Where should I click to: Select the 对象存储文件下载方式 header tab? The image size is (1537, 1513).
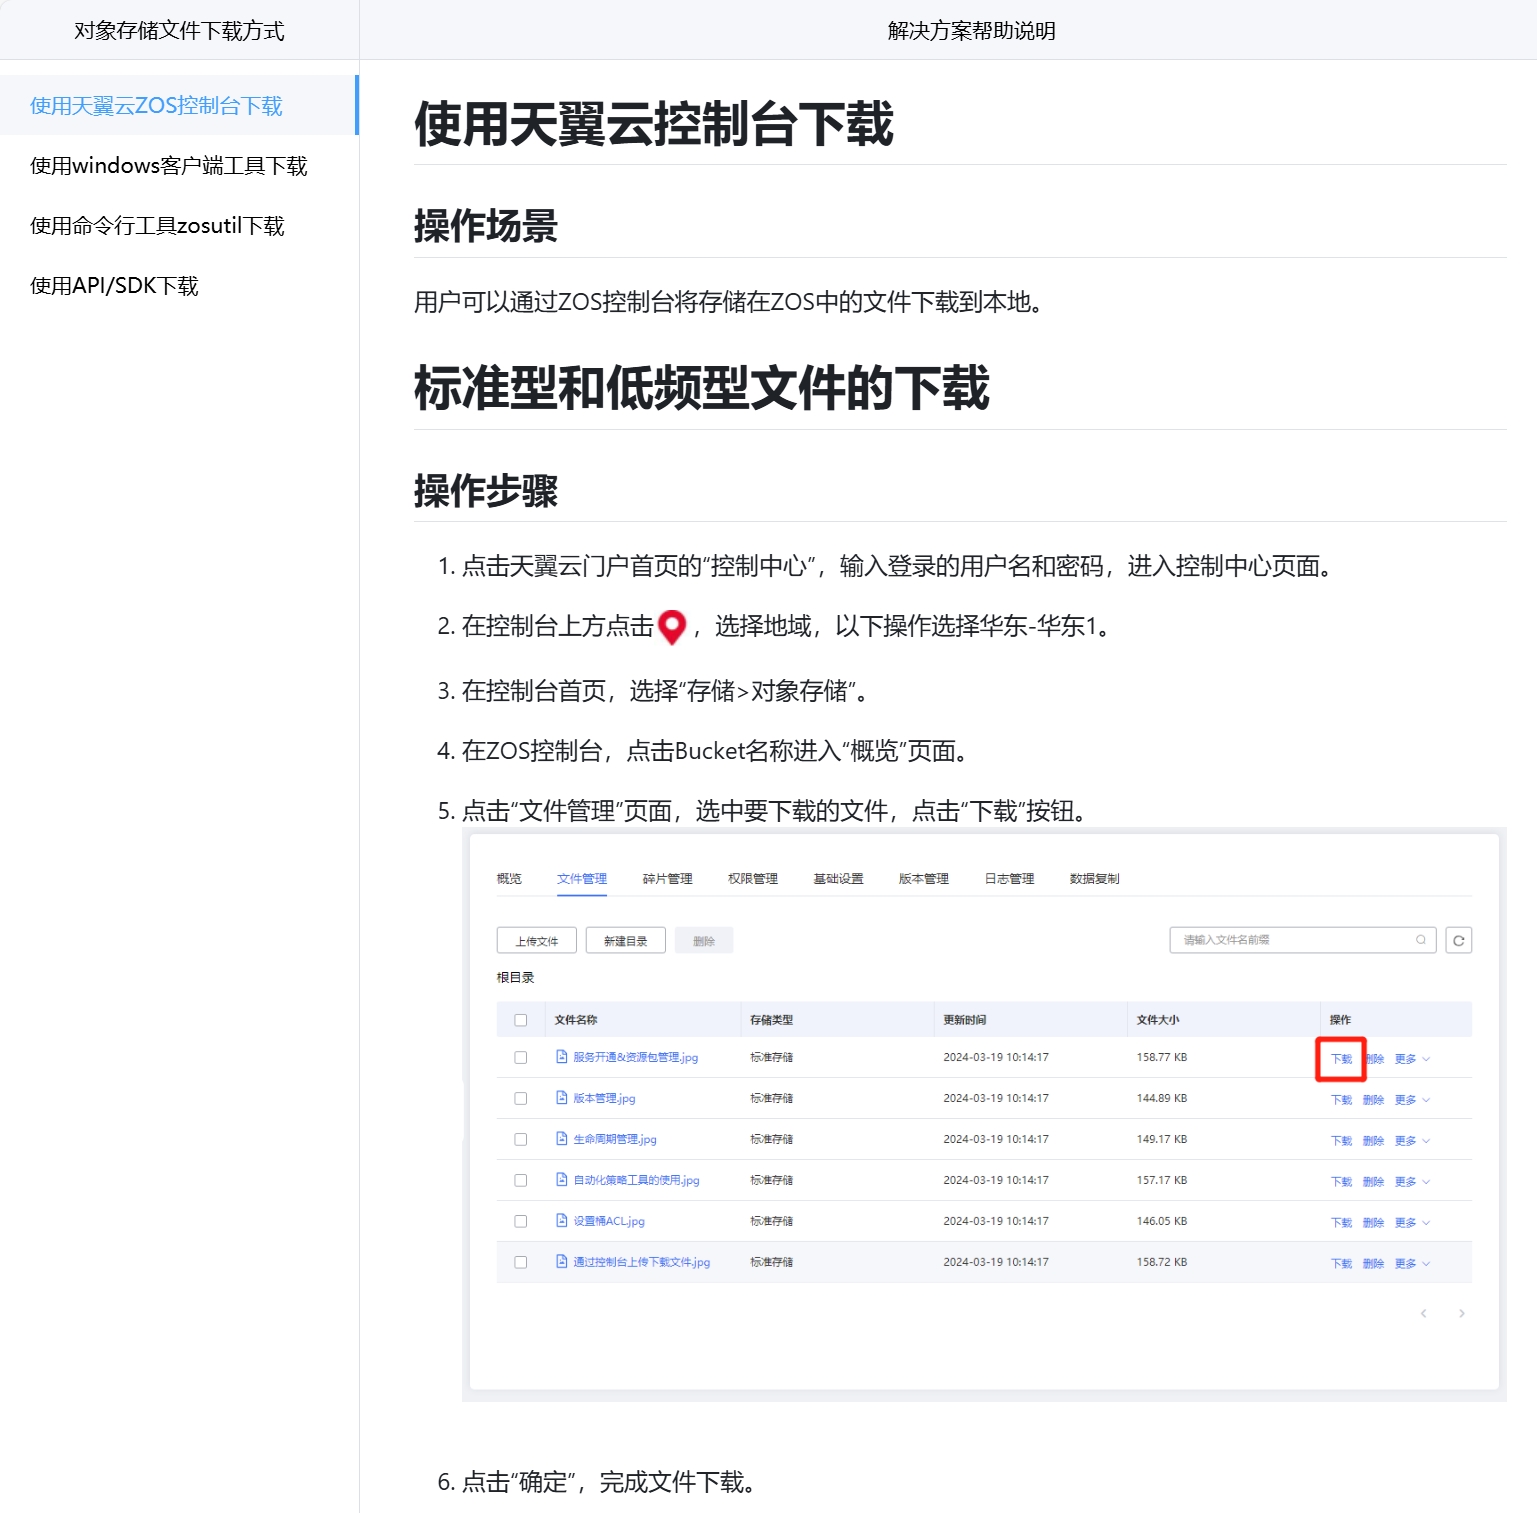(x=179, y=31)
